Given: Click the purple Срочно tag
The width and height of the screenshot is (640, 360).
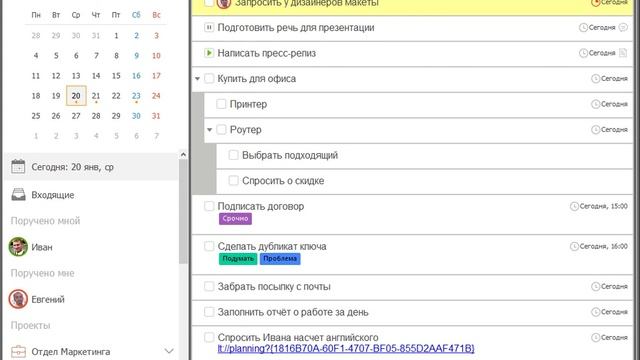Looking at the screenshot, I should (235, 219).
